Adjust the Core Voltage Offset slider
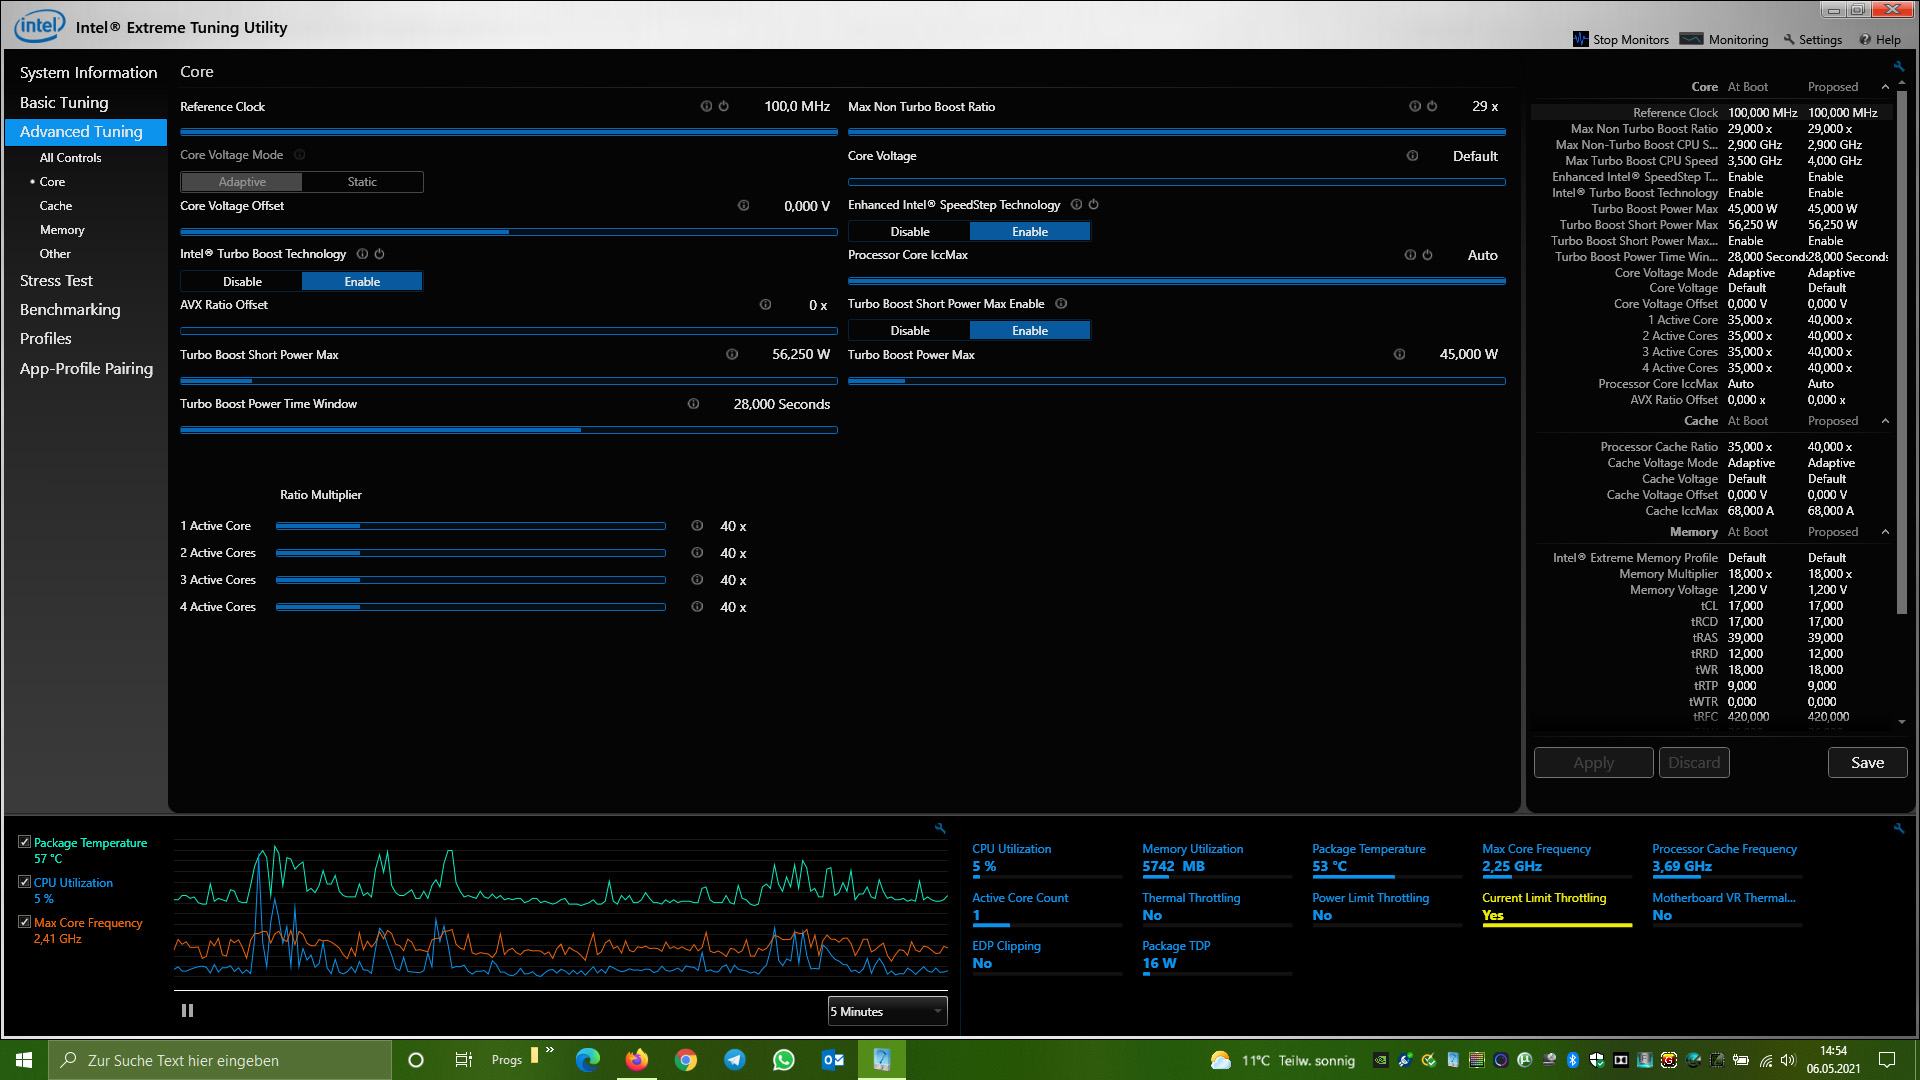The height and width of the screenshot is (1080, 1920). pyautogui.click(x=509, y=232)
